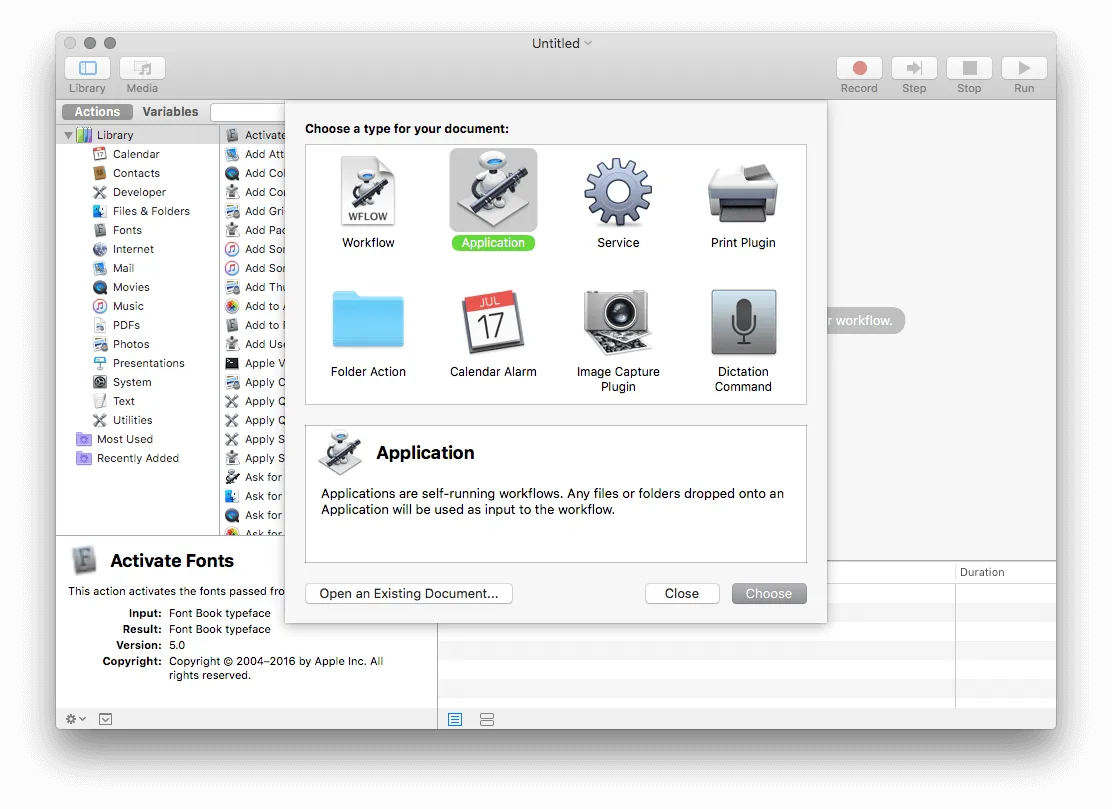Choose the Image Capture Plugin type
1112x809 pixels.
pyautogui.click(x=618, y=322)
